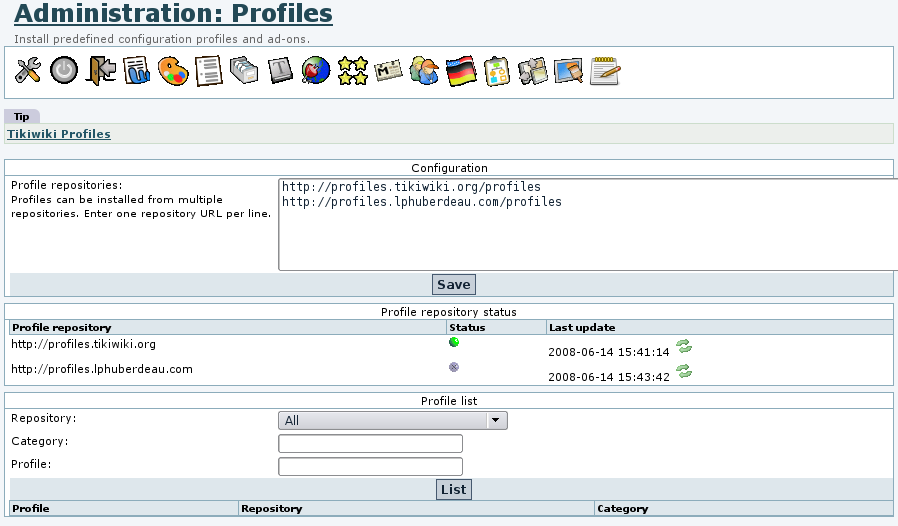Open the Repository dropdown set to All
The image size is (898, 526).
click(392, 421)
